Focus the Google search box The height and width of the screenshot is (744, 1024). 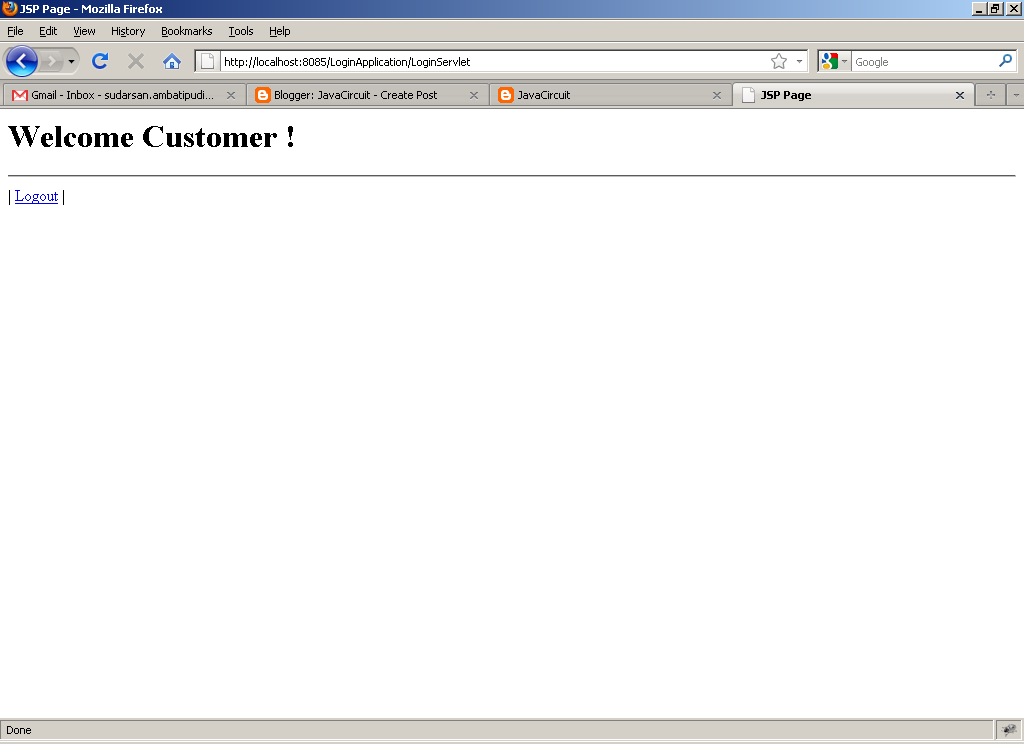click(x=924, y=61)
